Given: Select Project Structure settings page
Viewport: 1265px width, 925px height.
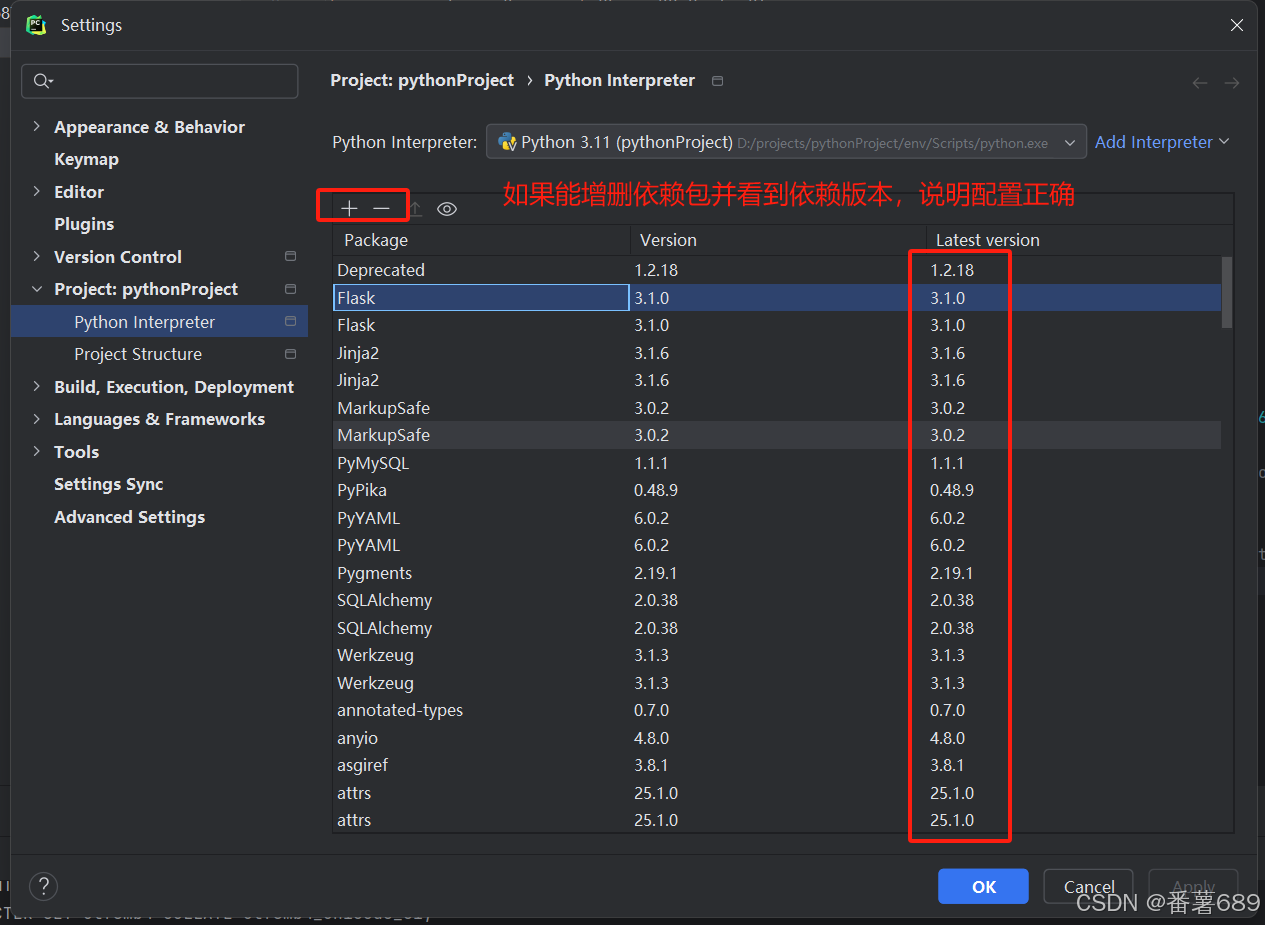Looking at the screenshot, I should [x=138, y=354].
